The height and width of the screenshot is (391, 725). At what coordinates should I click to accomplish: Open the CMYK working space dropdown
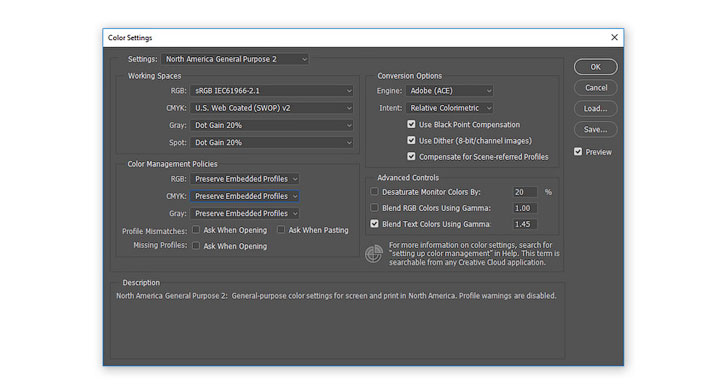pos(272,108)
